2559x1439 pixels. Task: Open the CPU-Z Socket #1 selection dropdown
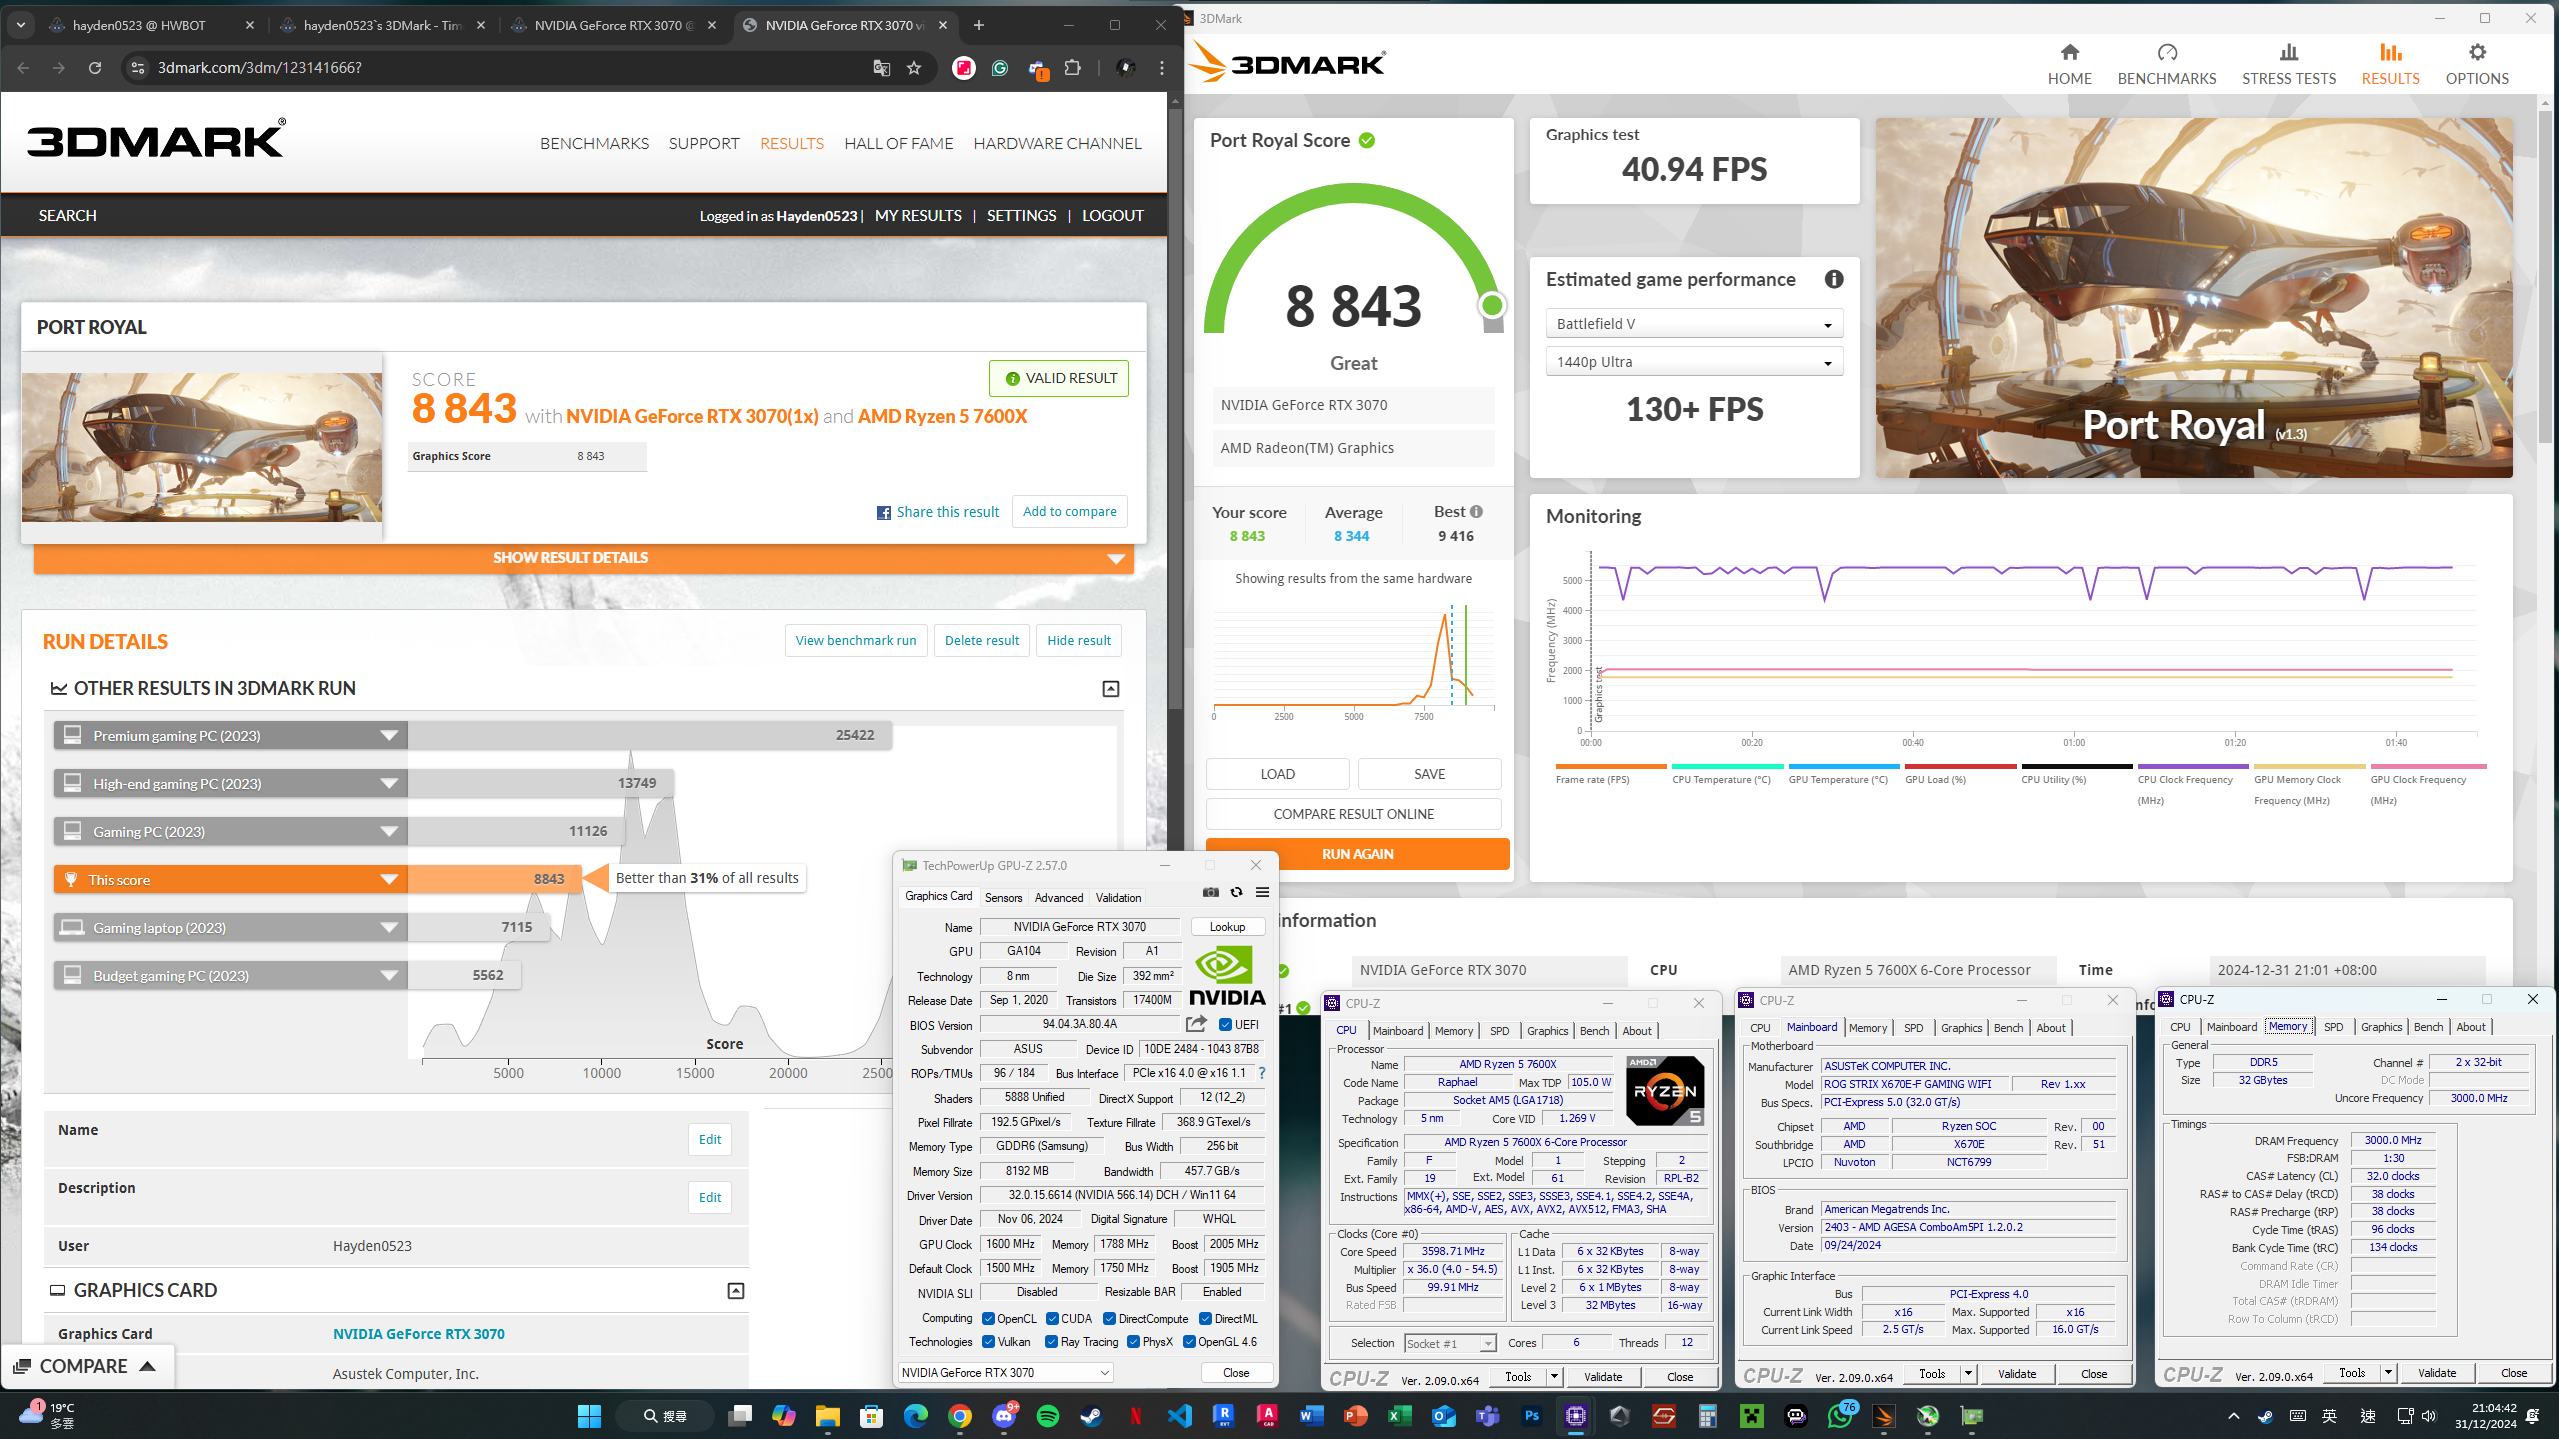pyautogui.click(x=1449, y=1343)
